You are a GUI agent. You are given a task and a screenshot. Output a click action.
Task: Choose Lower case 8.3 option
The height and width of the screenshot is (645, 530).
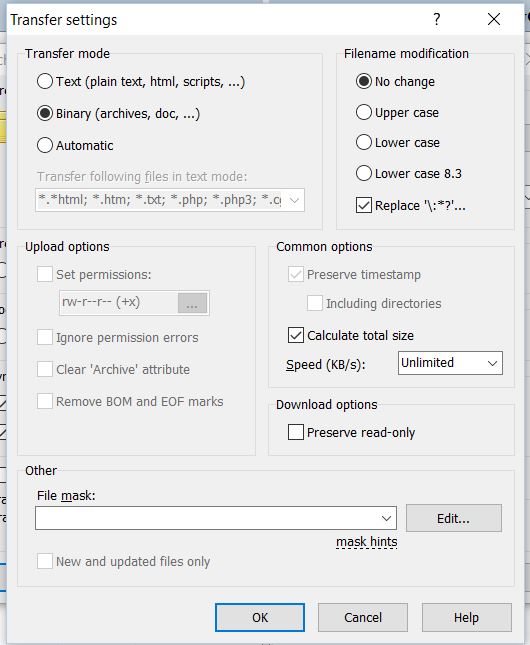(x=364, y=173)
